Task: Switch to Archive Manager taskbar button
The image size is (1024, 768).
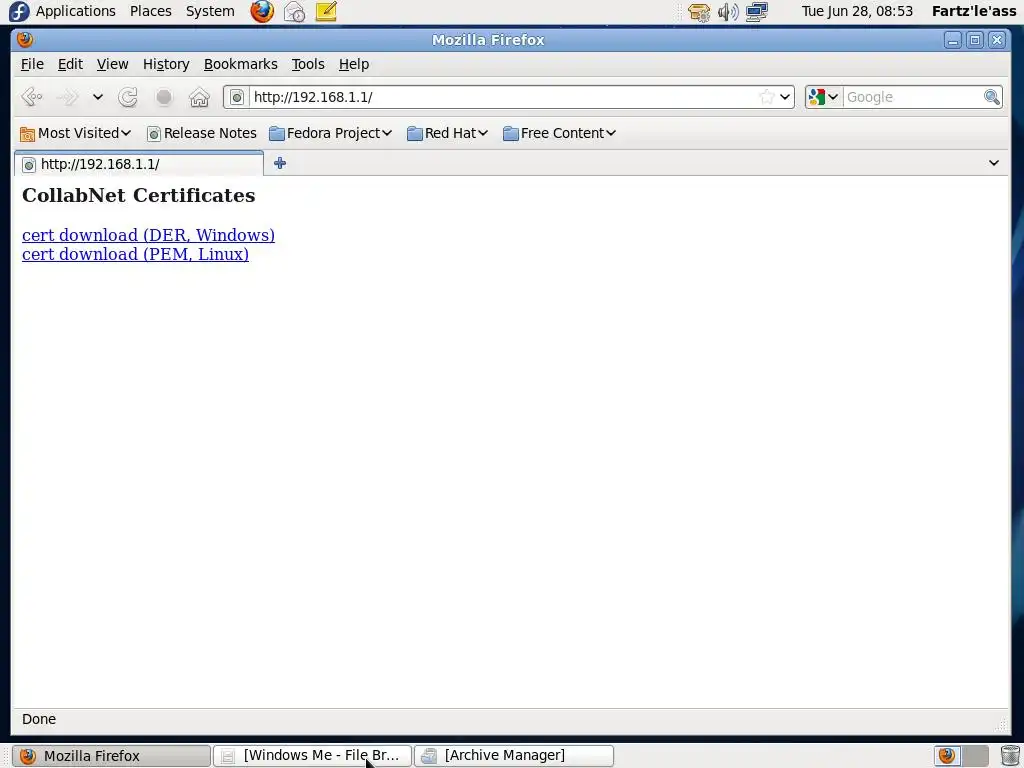Action: click(x=514, y=756)
